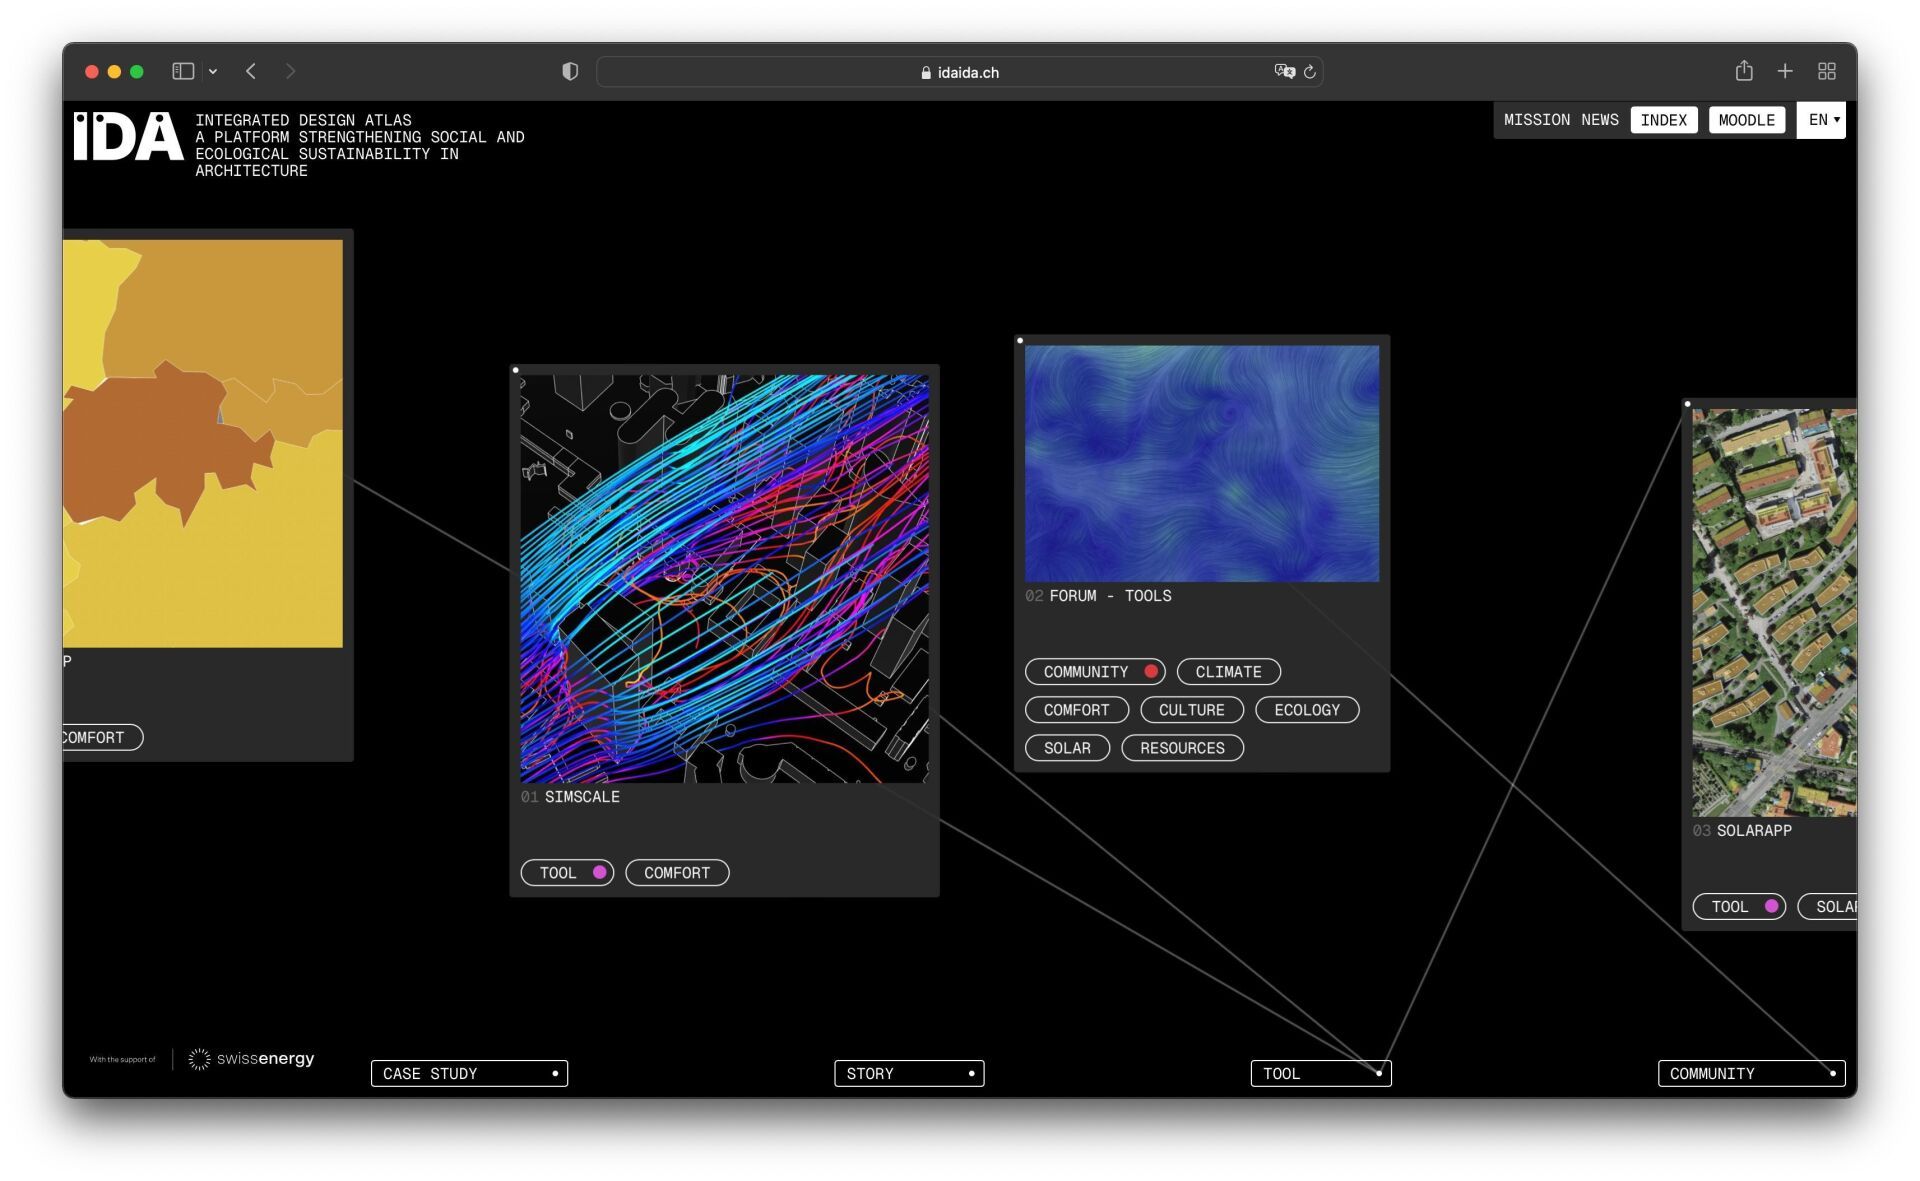
Task: Open the Simscale wind simulation thumbnail
Action: 724,578
